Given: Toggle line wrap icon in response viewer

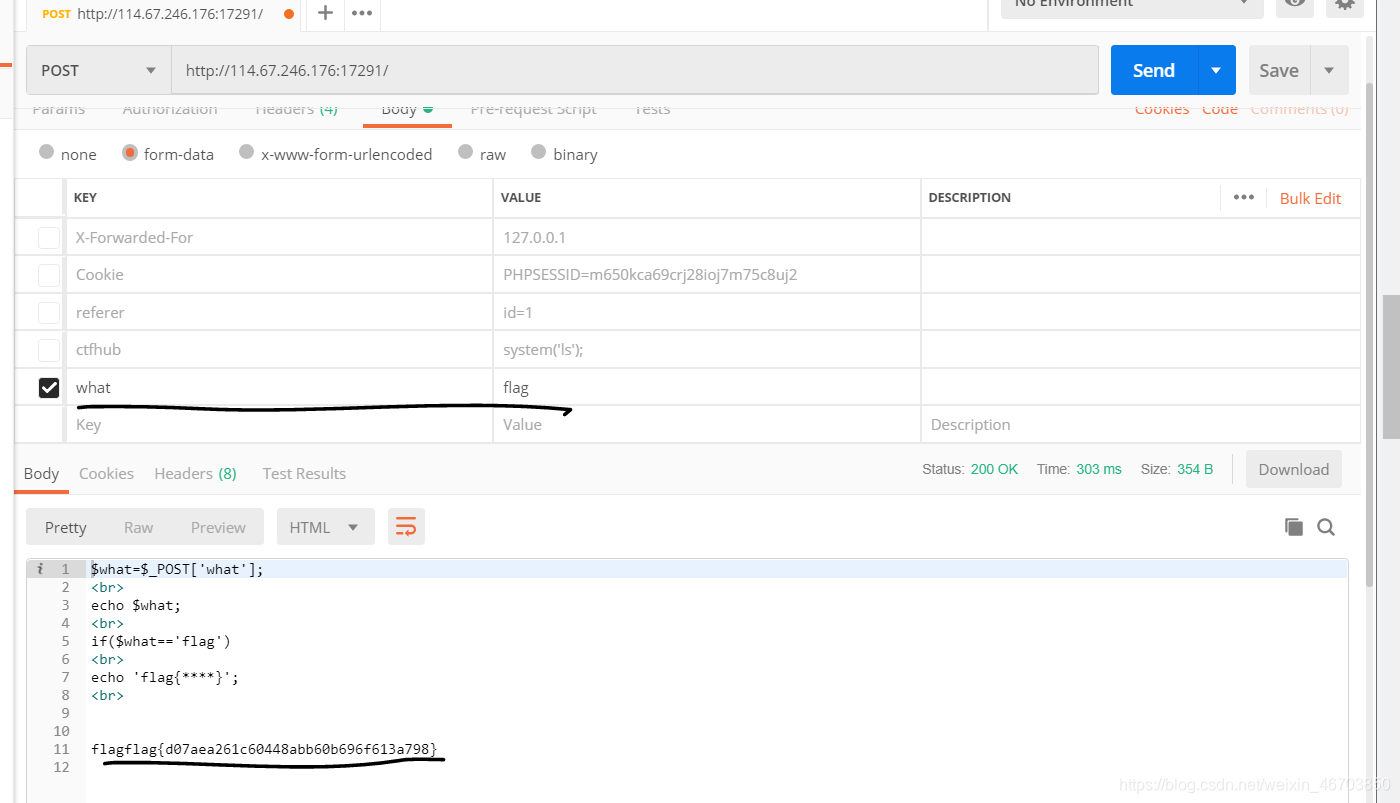Looking at the screenshot, I should click(x=406, y=527).
